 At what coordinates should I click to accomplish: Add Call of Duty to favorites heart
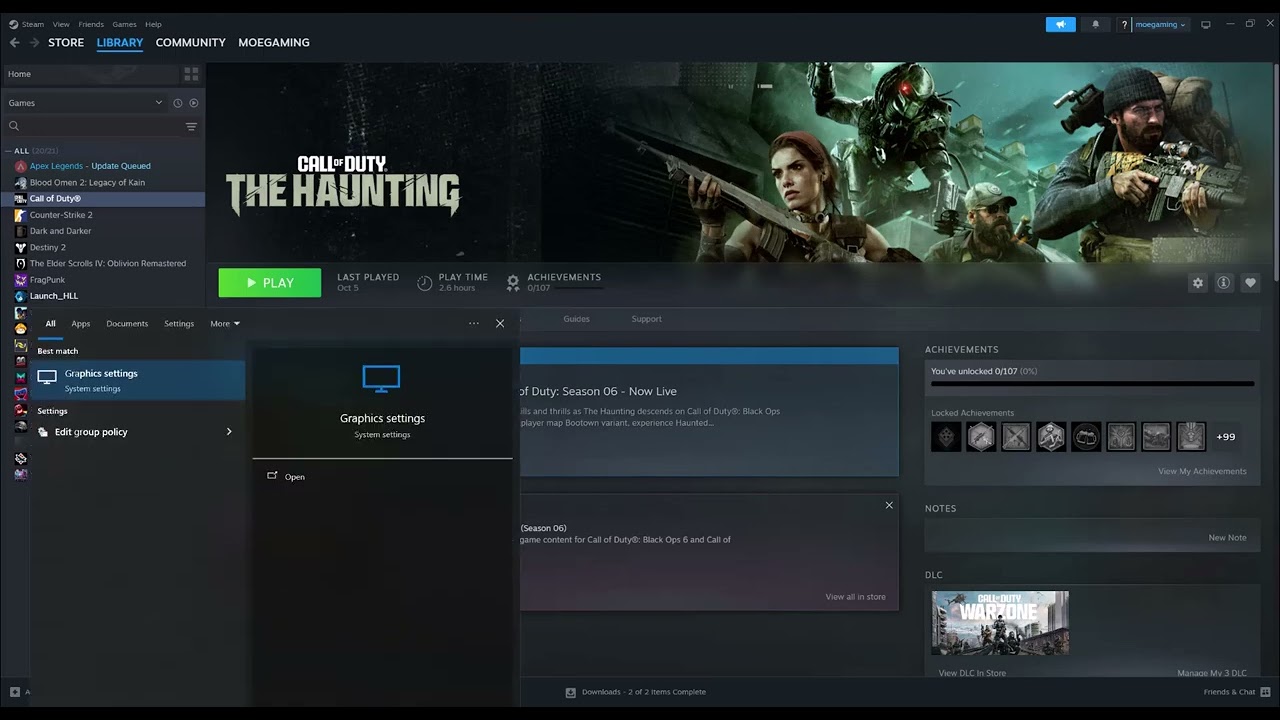[x=1250, y=283]
